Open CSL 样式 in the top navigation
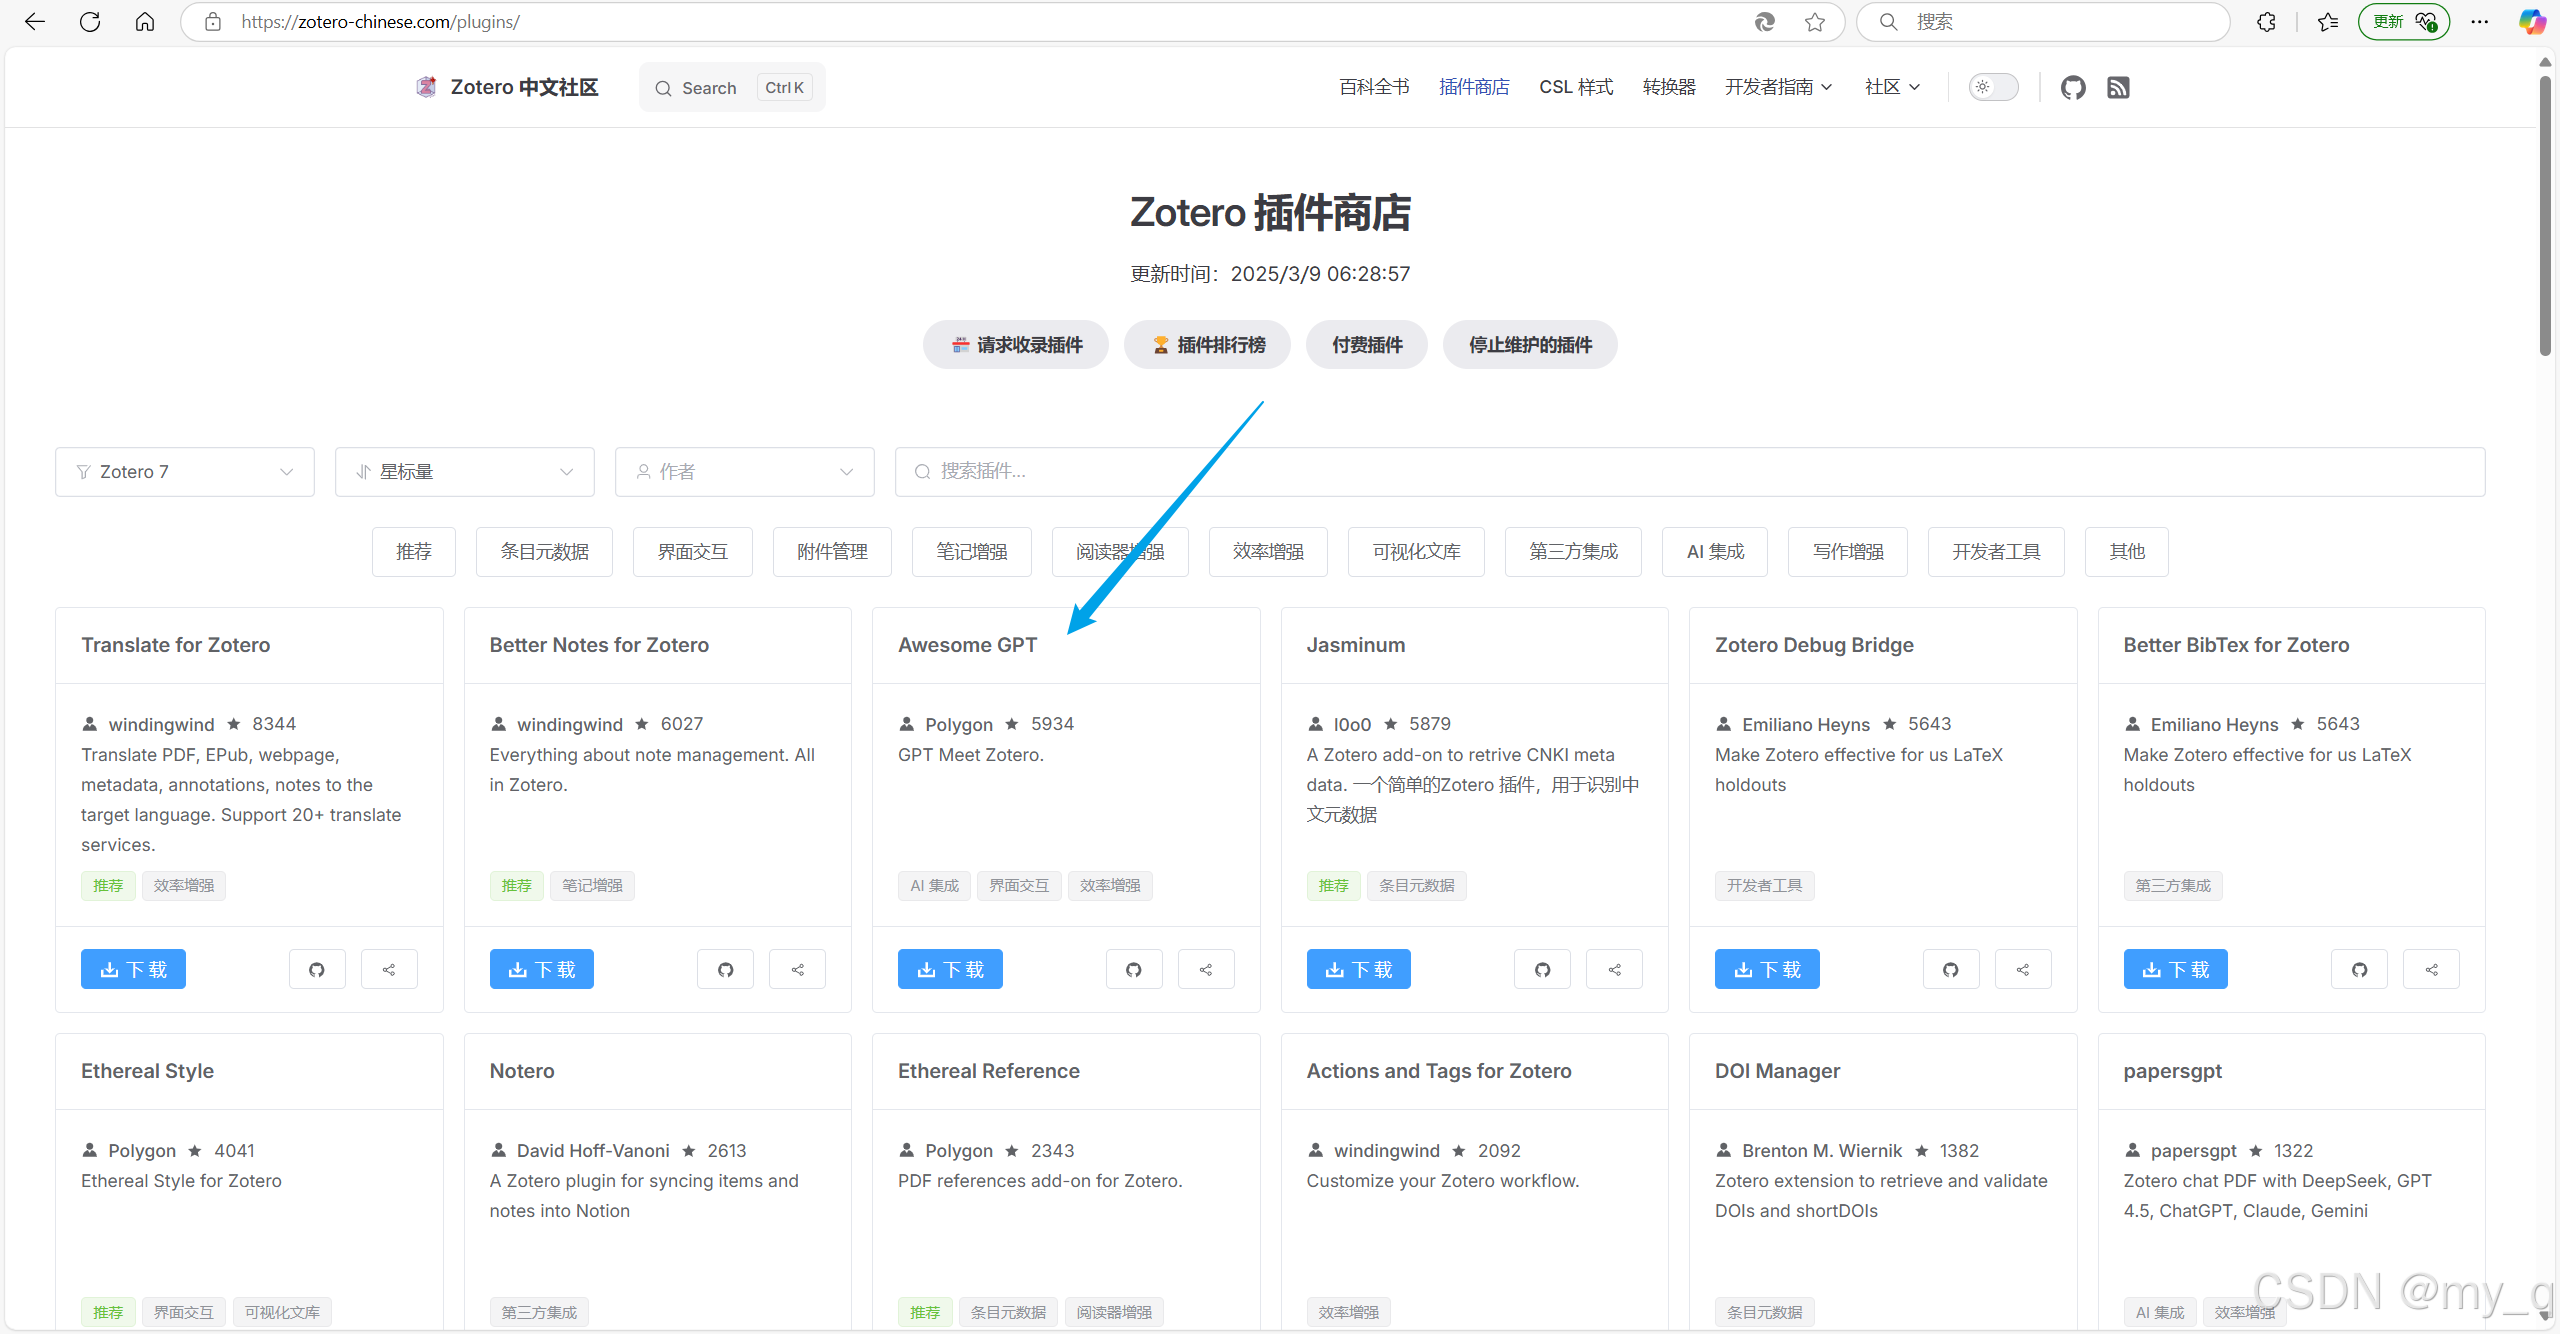Screen dimensions: 2560x1334 point(1576,87)
